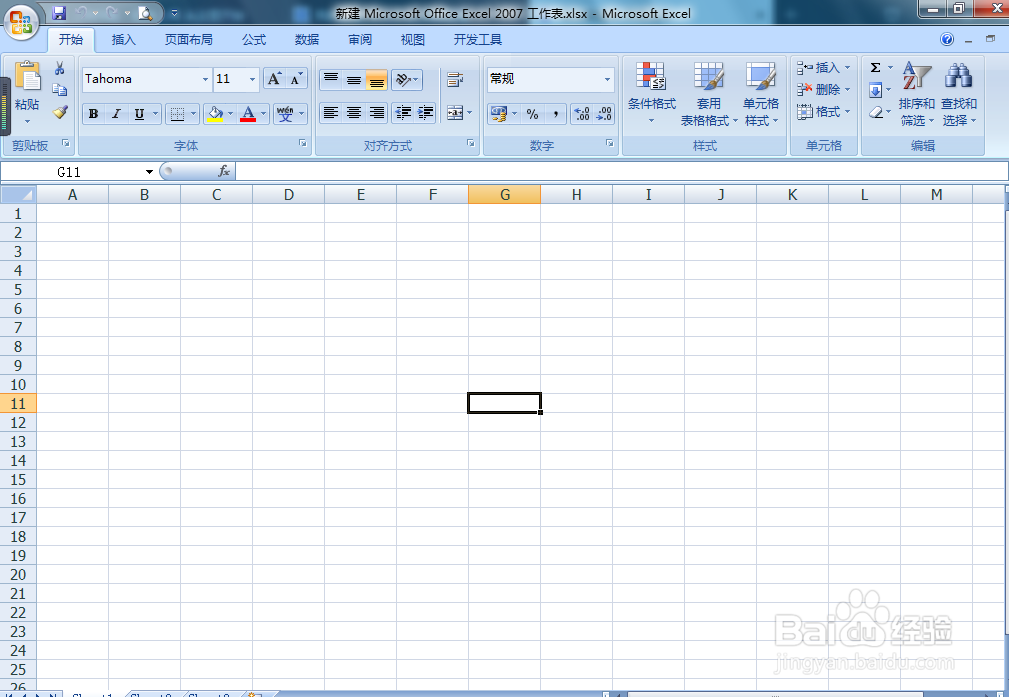
Task: Decrease font size with small A button
Action: point(296,79)
